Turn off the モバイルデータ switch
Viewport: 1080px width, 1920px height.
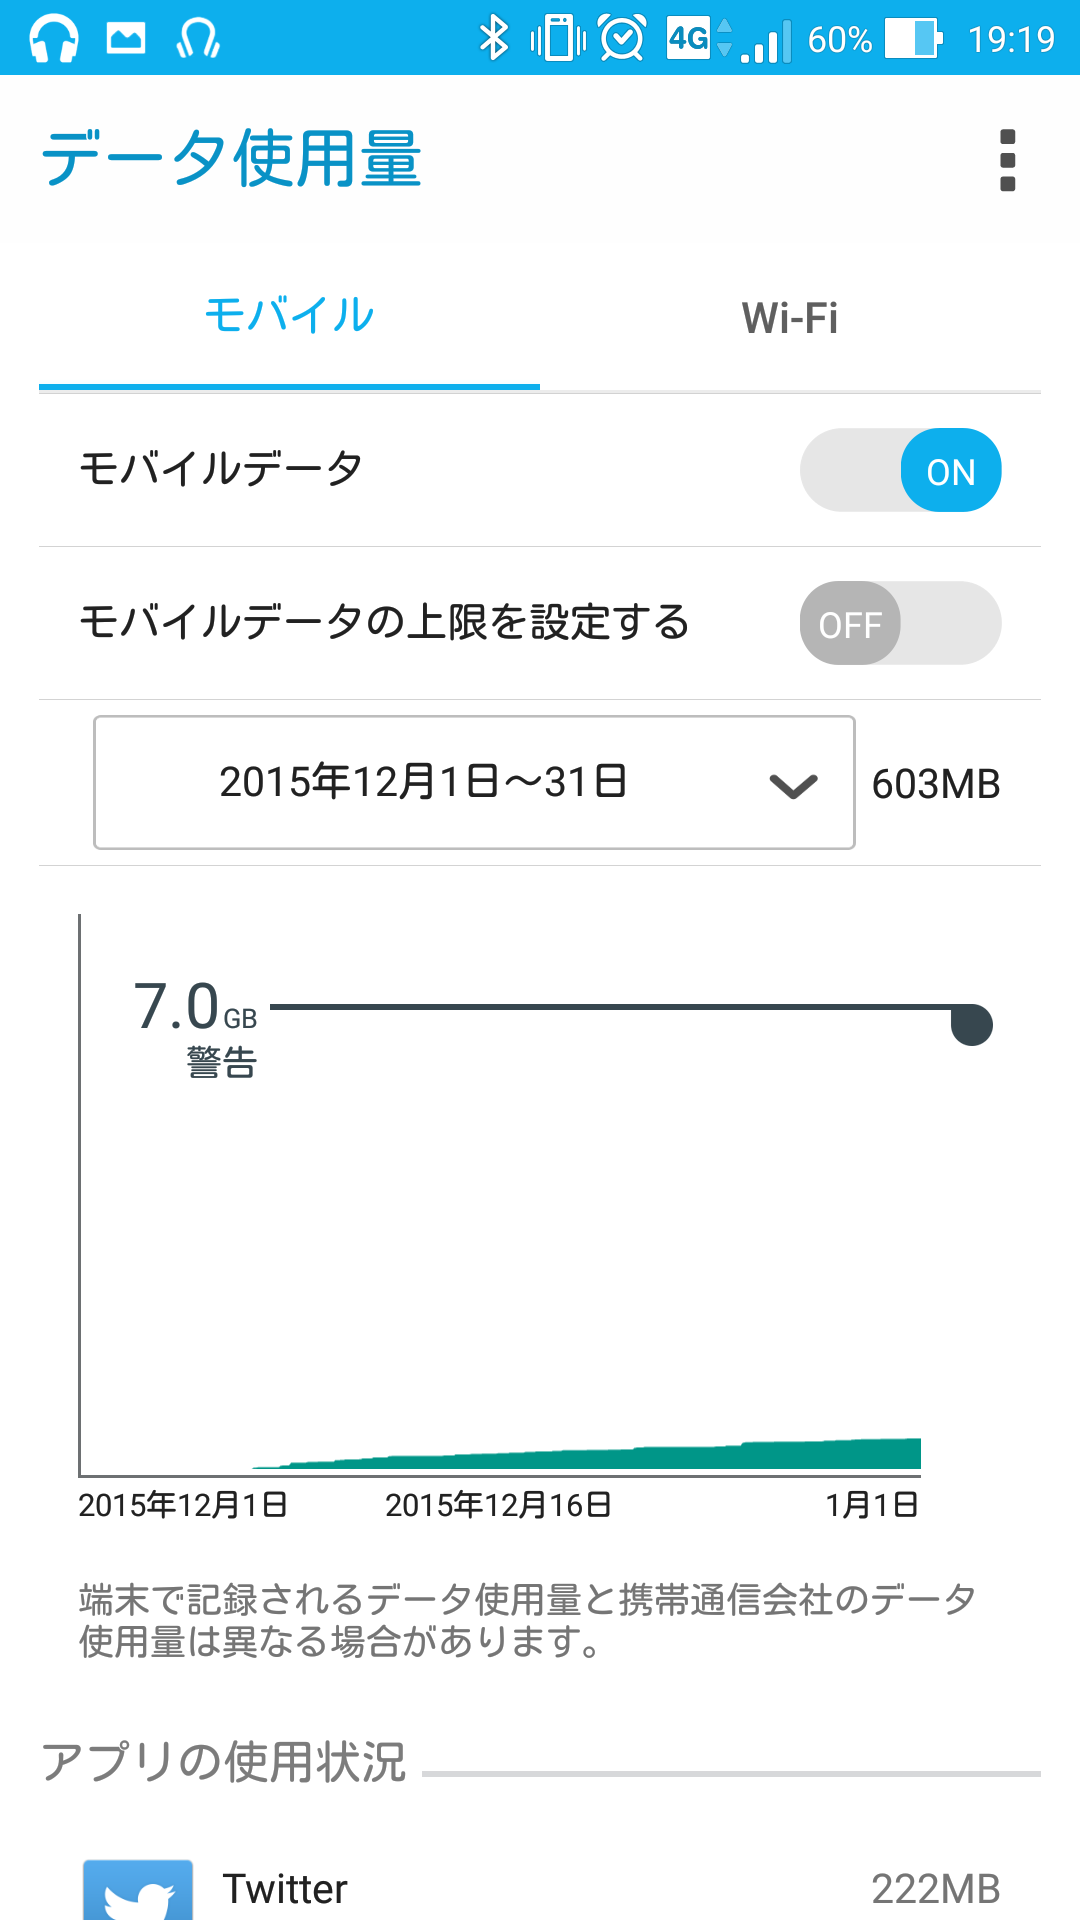point(900,470)
